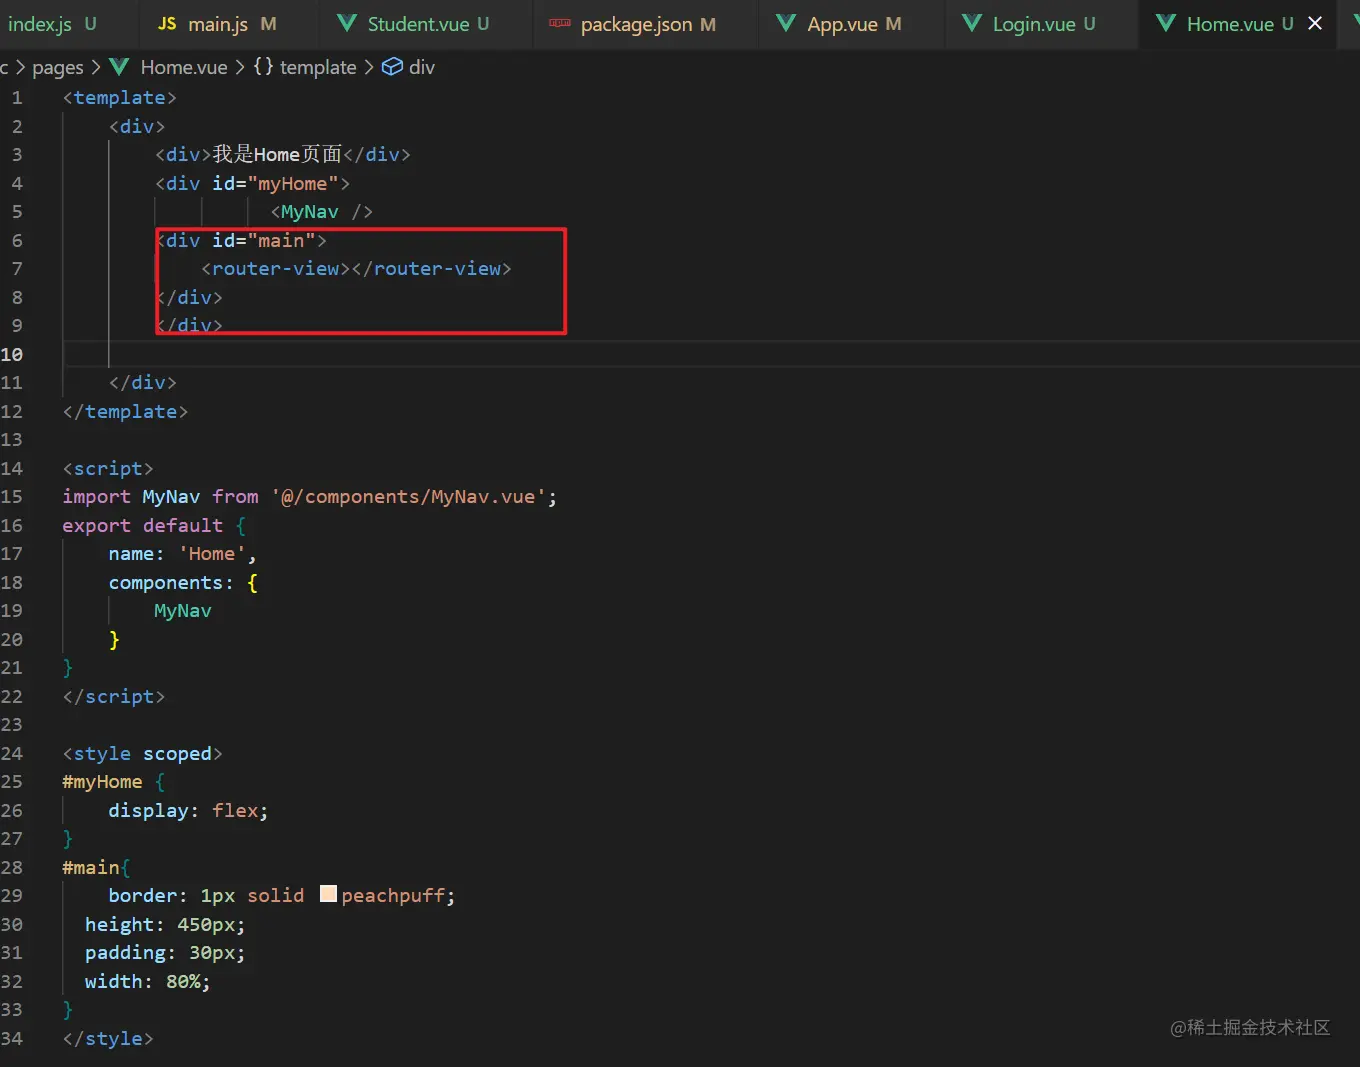
Task: Select the Home.vue tab label
Action: (x=1230, y=24)
